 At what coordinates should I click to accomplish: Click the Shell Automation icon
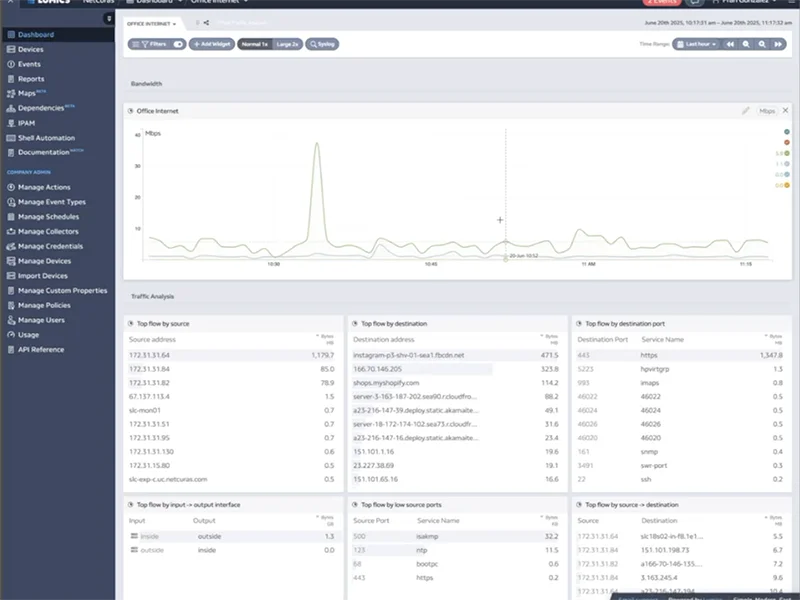tap(11, 138)
